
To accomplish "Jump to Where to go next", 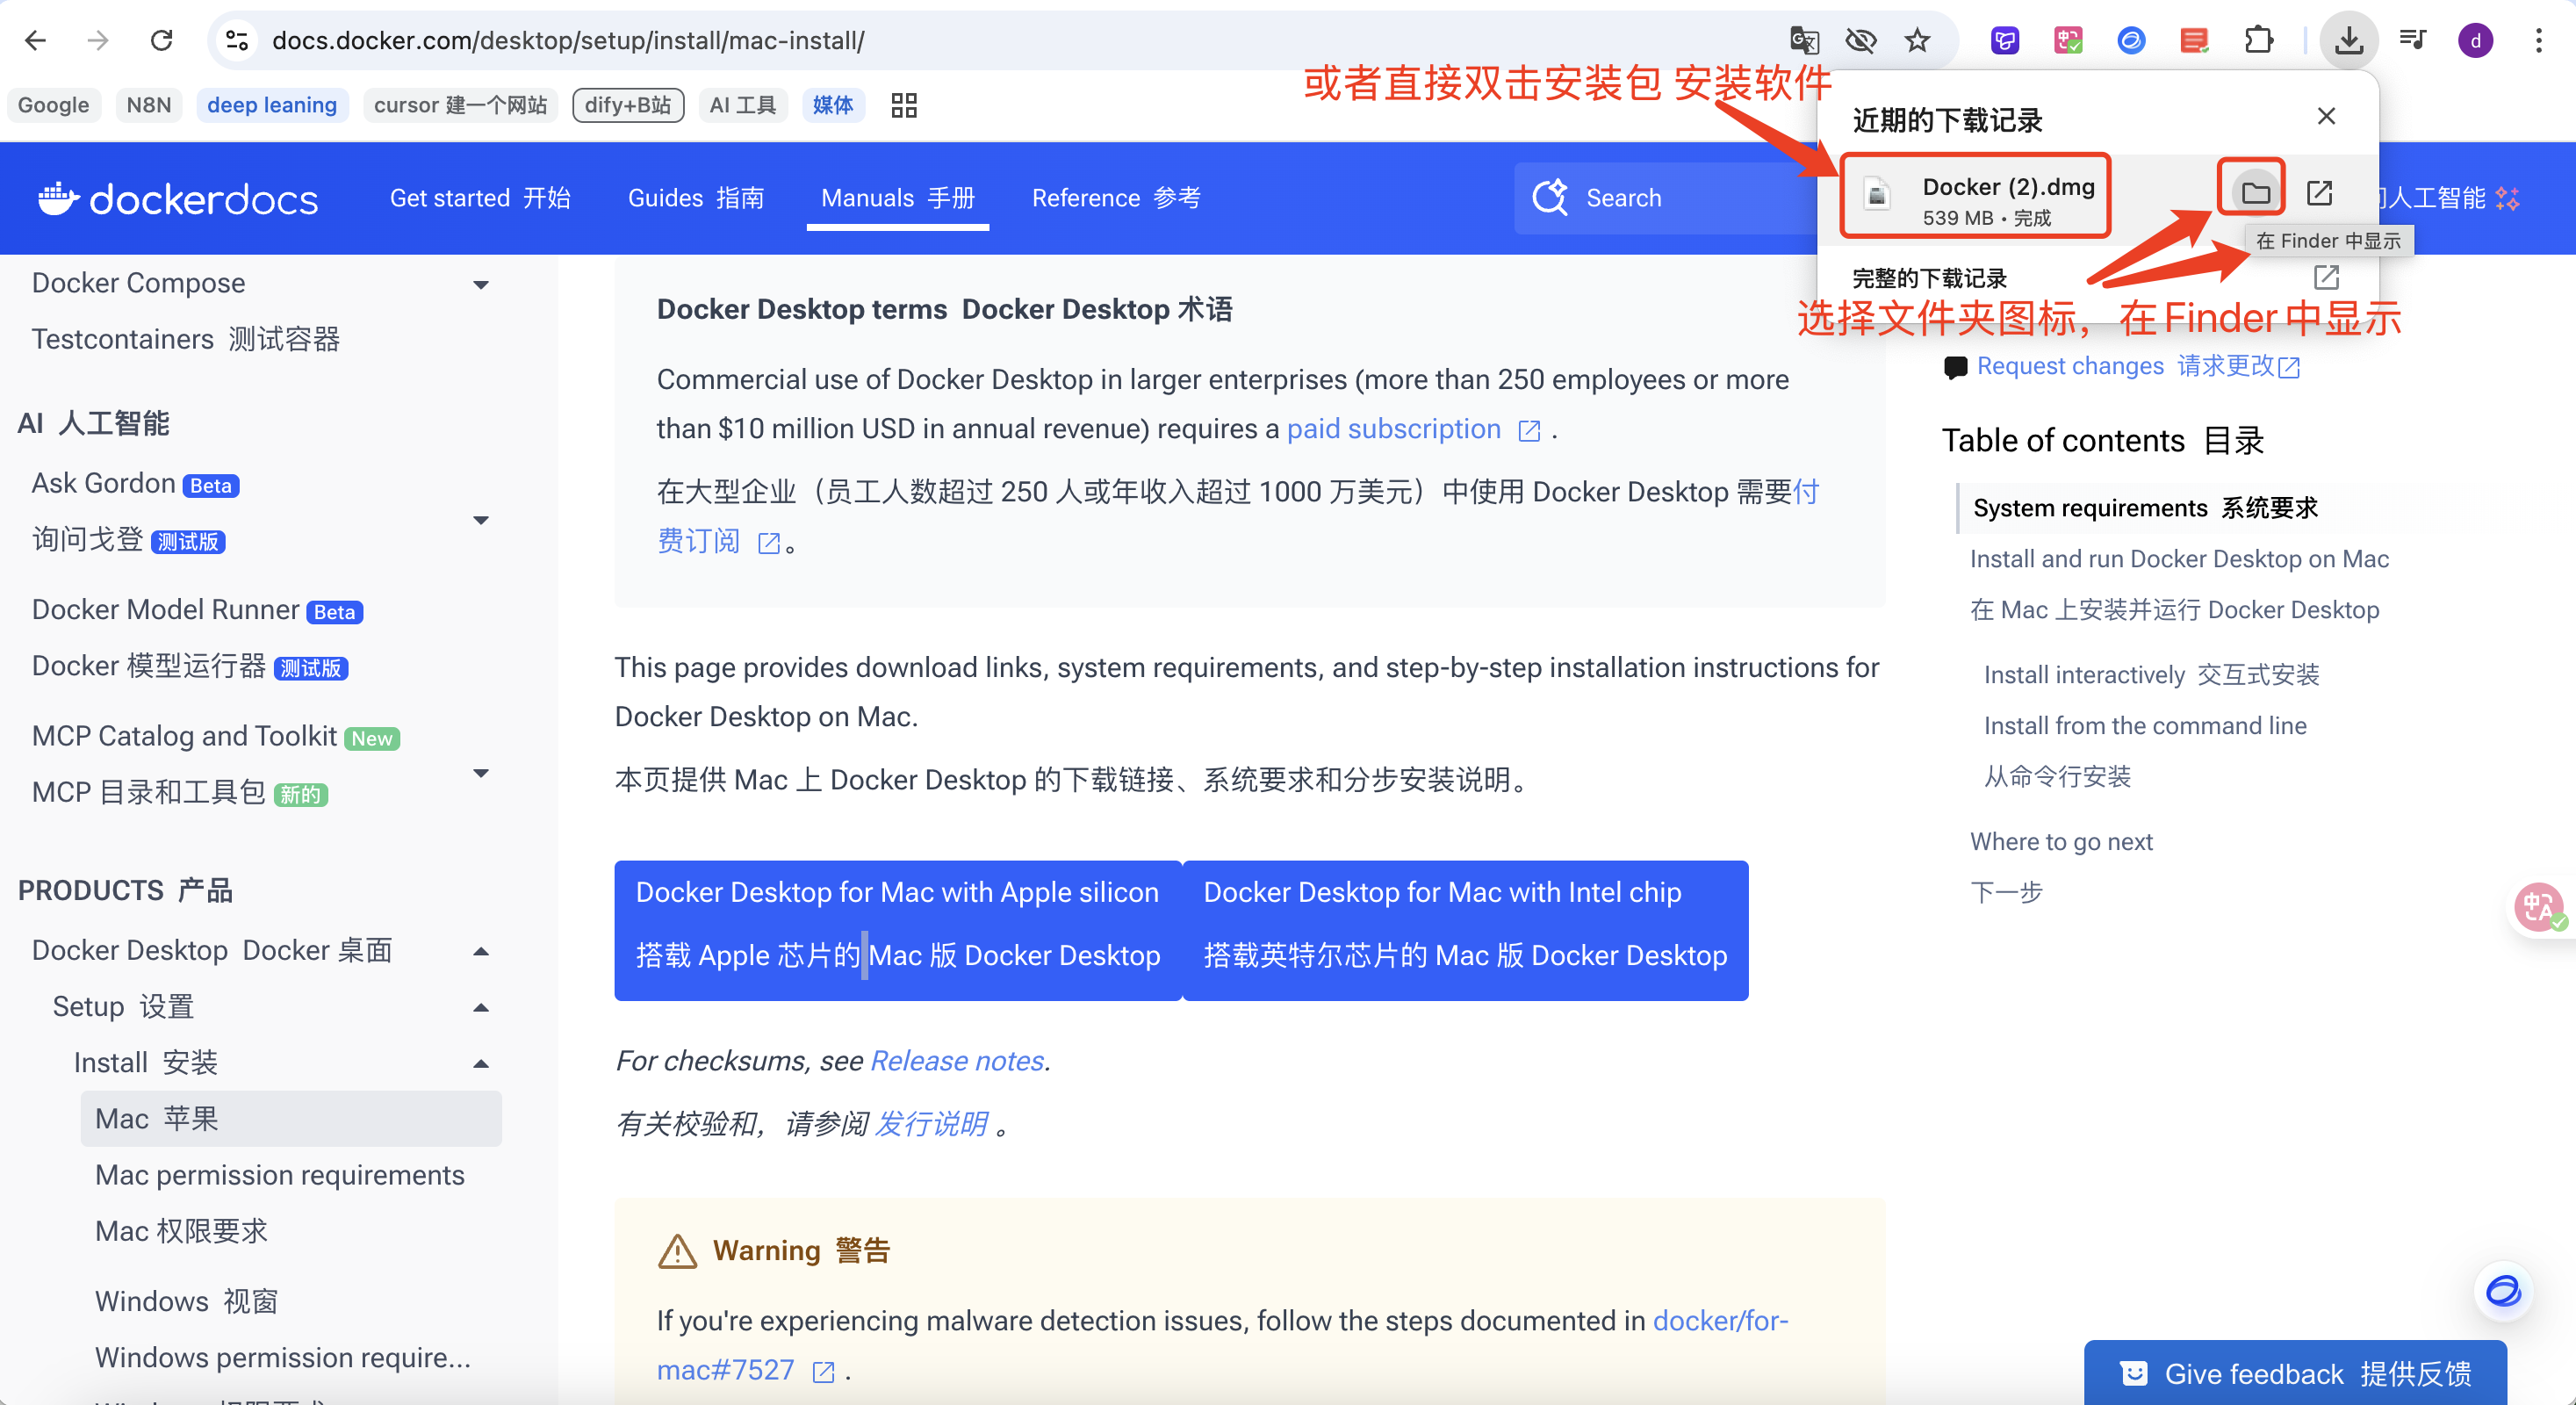I will click(2061, 842).
